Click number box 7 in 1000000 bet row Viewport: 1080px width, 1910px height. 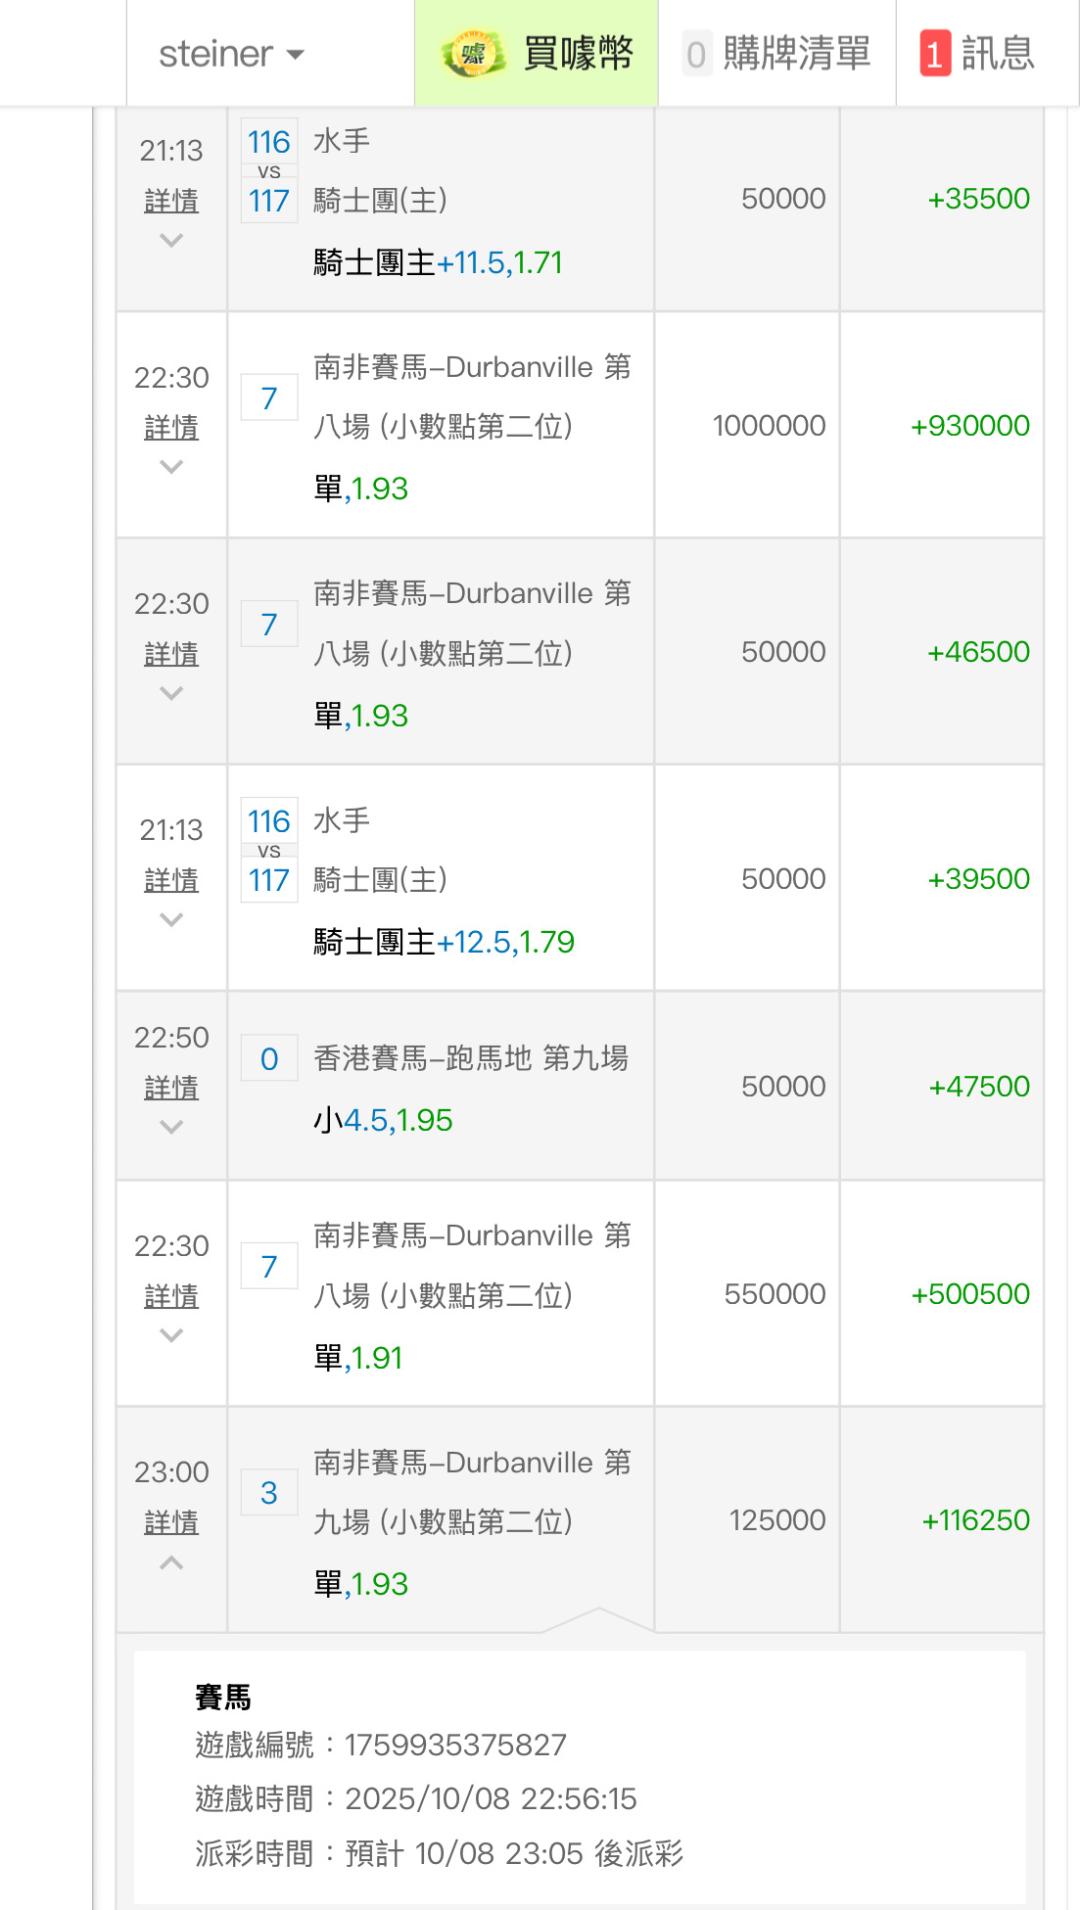pos(269,399)
